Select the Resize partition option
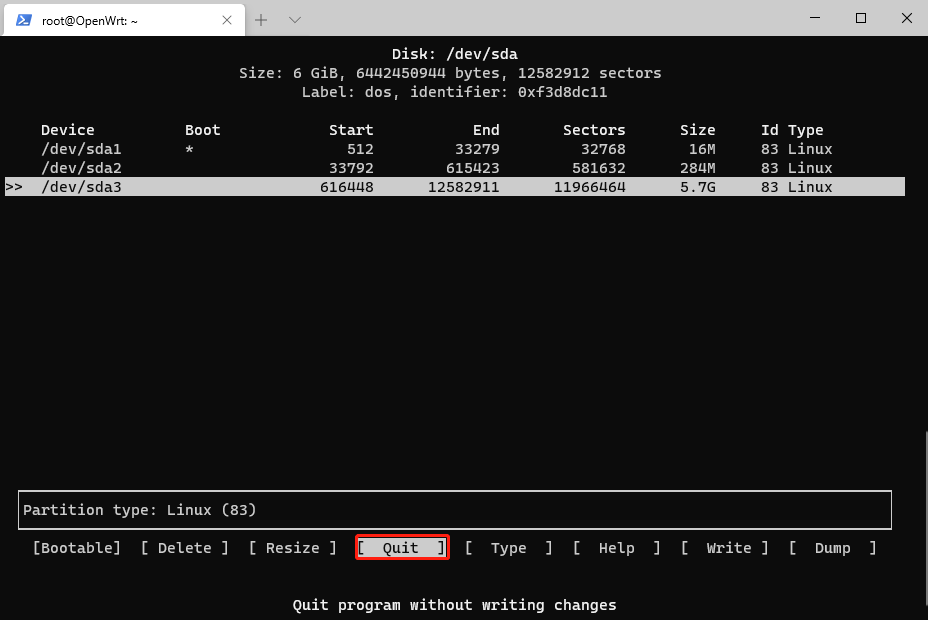 point(293,548)
